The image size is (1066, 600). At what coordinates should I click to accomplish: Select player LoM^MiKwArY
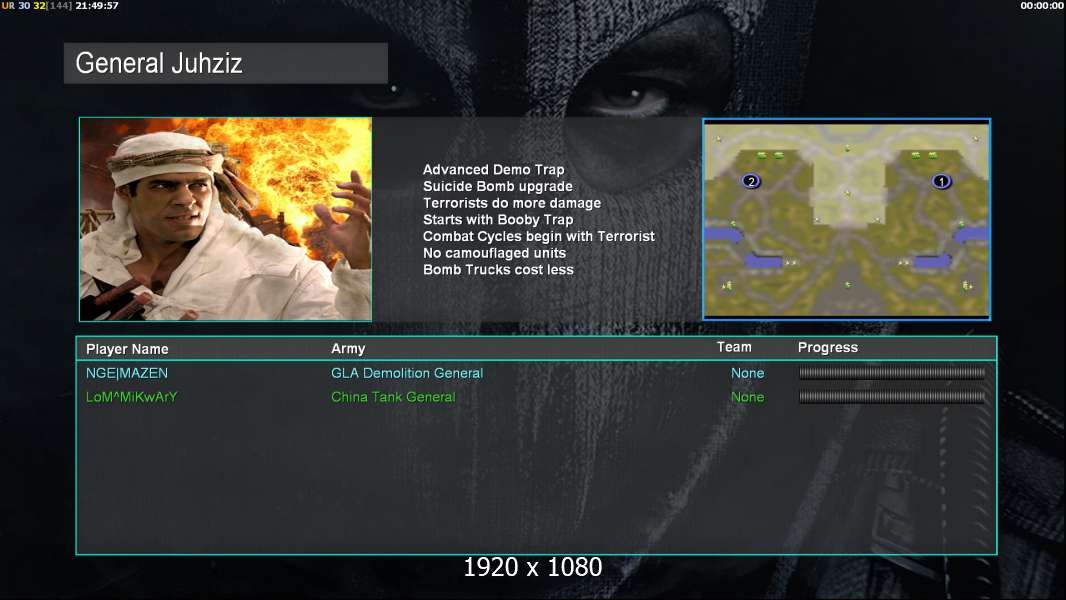click(131, 397)
